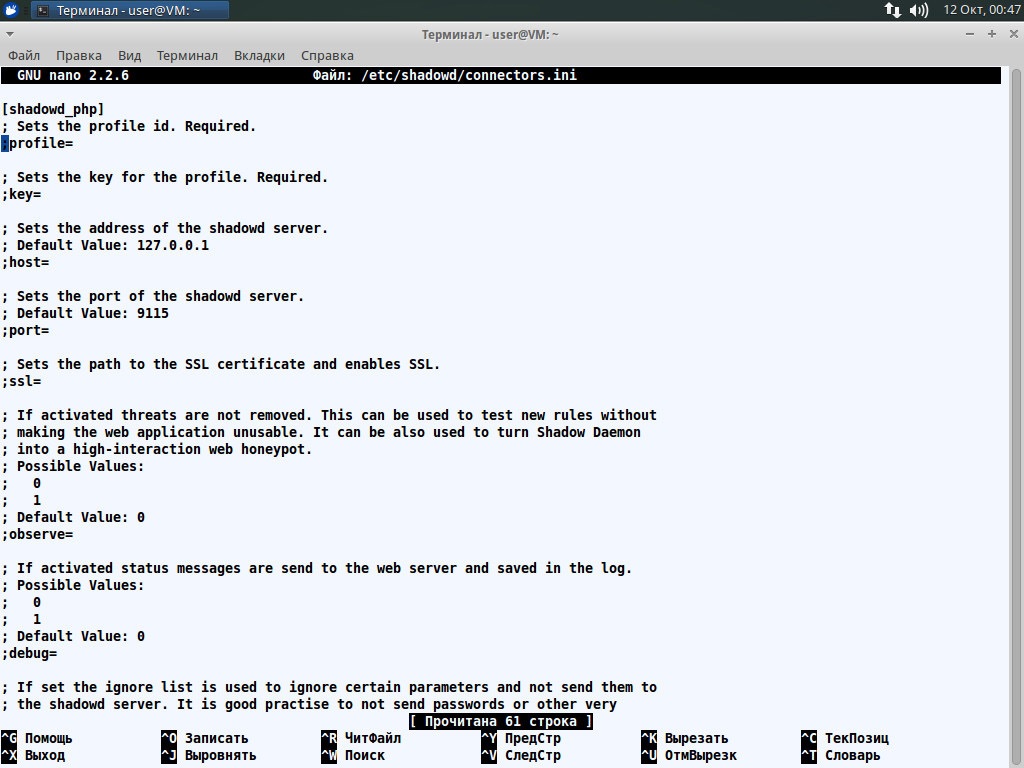Click the Xfce mouse applications menu icon
Image resolution: width=1024 pixels, height=768 pixels.
pyautogui.click(x=11, y=10)
